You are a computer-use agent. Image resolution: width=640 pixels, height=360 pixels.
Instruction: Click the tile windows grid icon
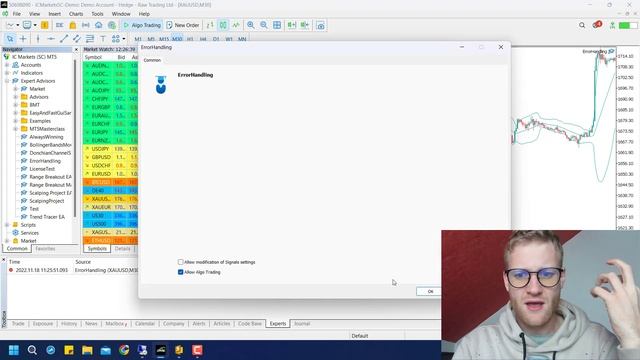(x=277, y=25)
